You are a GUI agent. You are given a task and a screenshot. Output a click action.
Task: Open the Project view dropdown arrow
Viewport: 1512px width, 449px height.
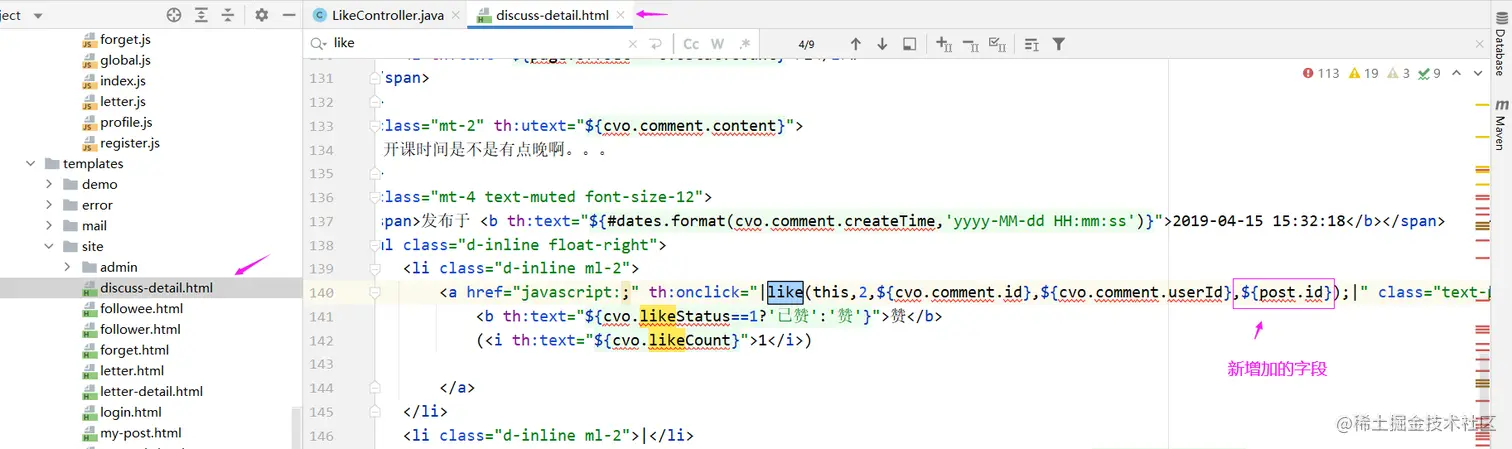[x=39, y=16]
